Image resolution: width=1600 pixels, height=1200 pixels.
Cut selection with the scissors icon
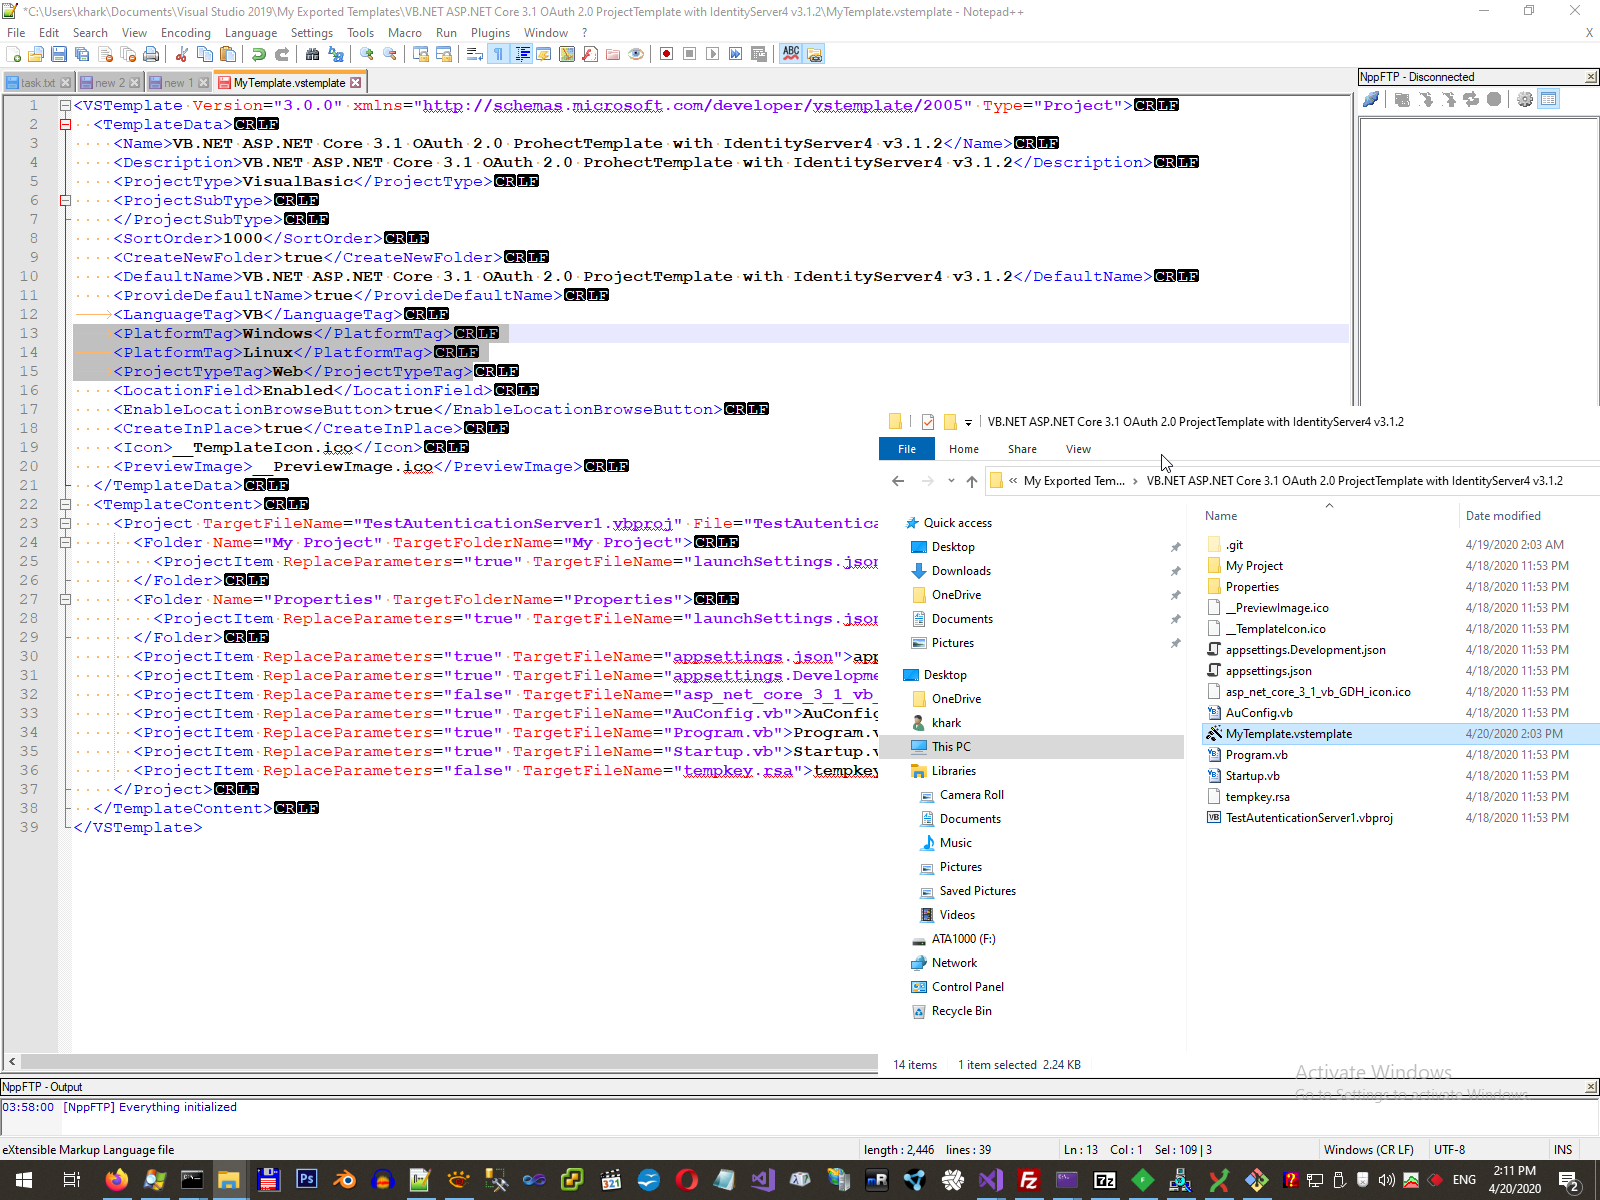183,54
